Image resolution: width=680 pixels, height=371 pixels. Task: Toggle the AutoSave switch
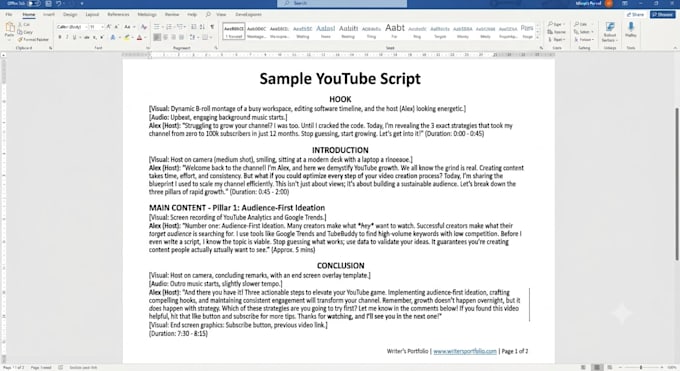[33, 3]
